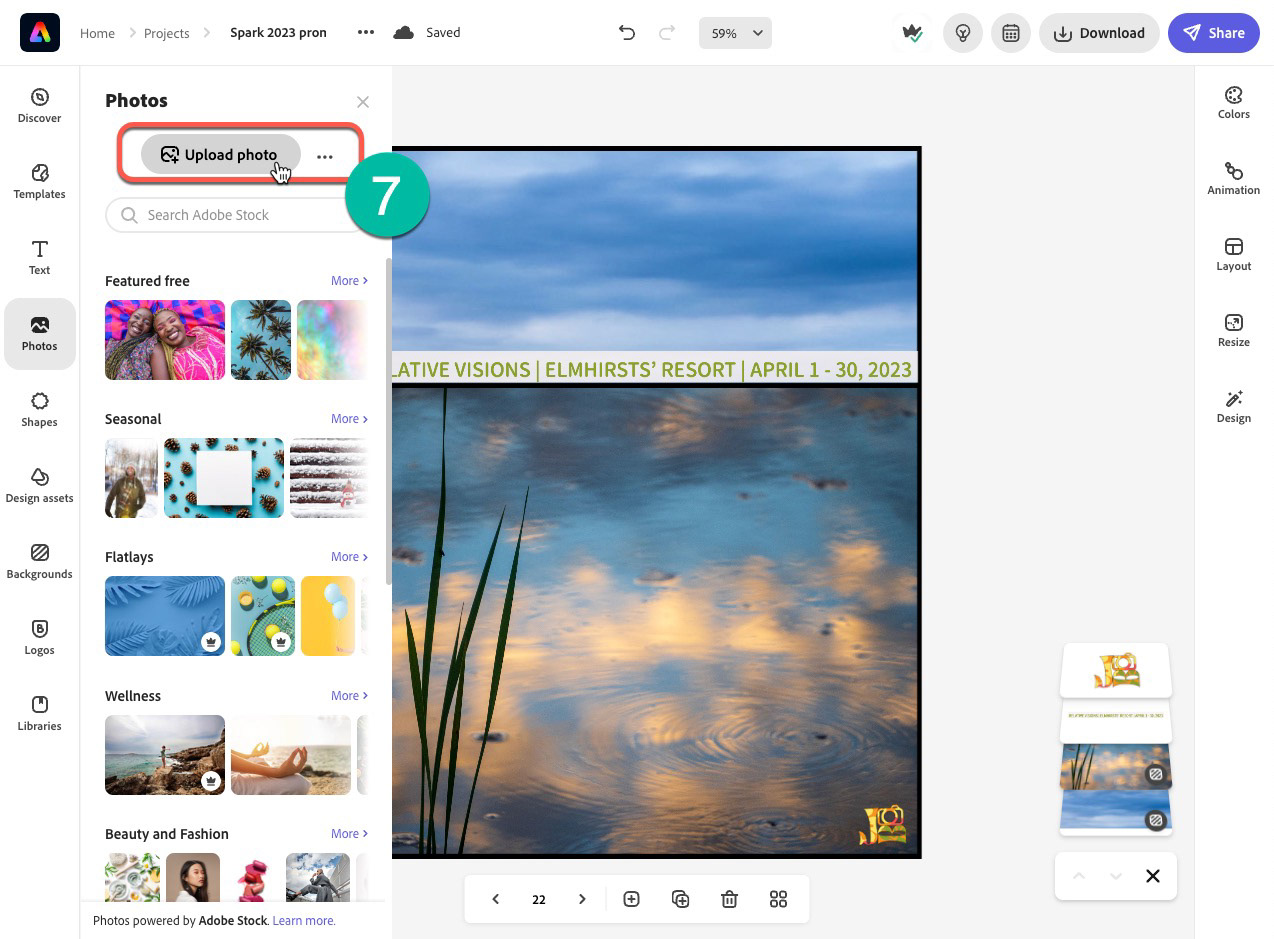Viewport: 1274px width, 939px height.
Task: Open the project three-dot menu beside title
Action: (366, 33)
